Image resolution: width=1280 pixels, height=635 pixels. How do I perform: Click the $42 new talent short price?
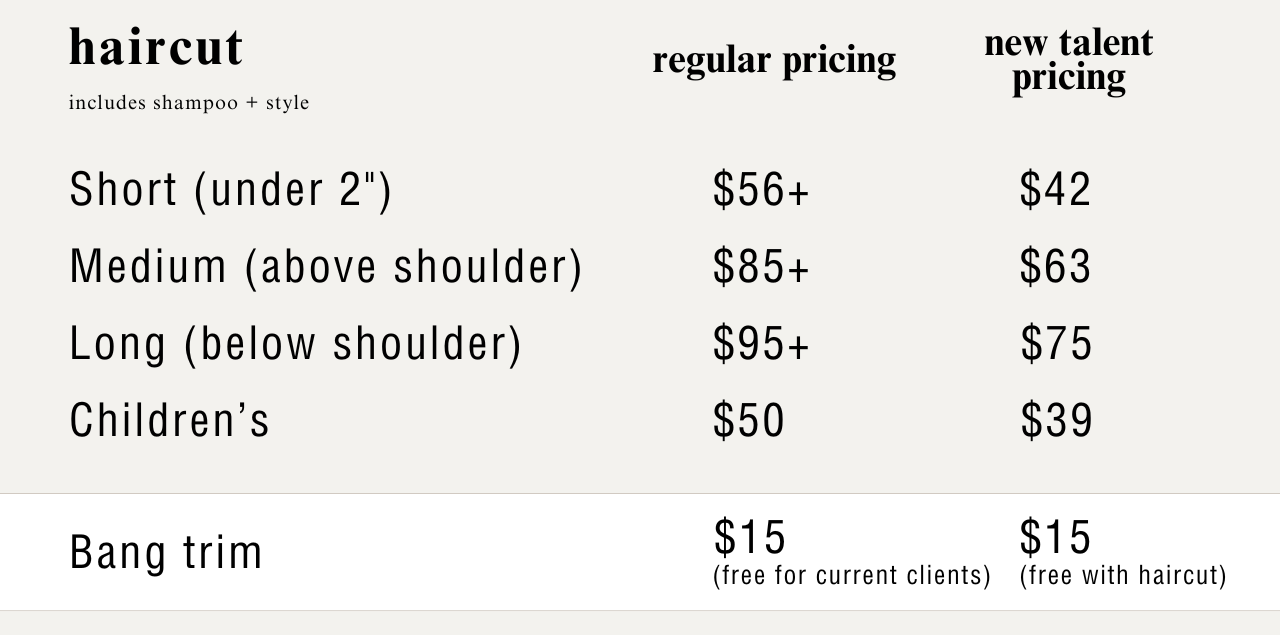(x=1055, y=189)
